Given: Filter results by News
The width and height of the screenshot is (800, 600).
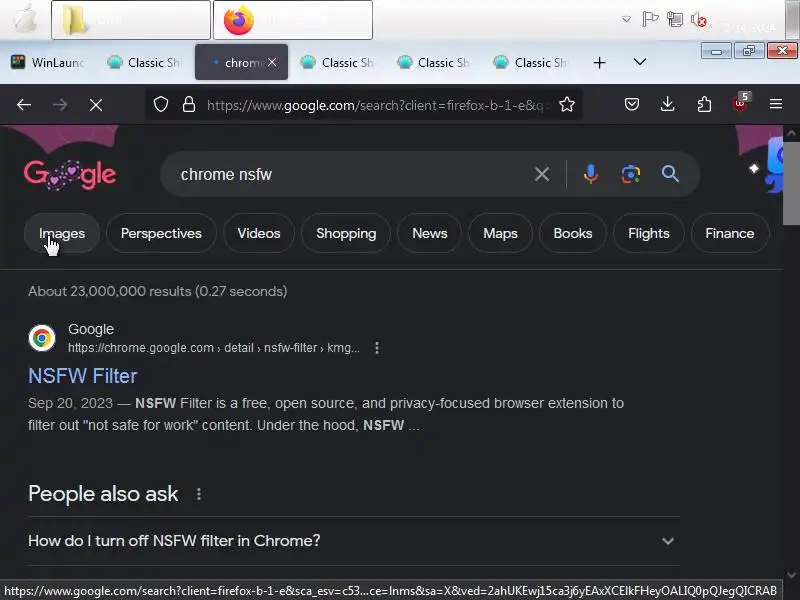Looking at the screenshot, I should (430, 234).
